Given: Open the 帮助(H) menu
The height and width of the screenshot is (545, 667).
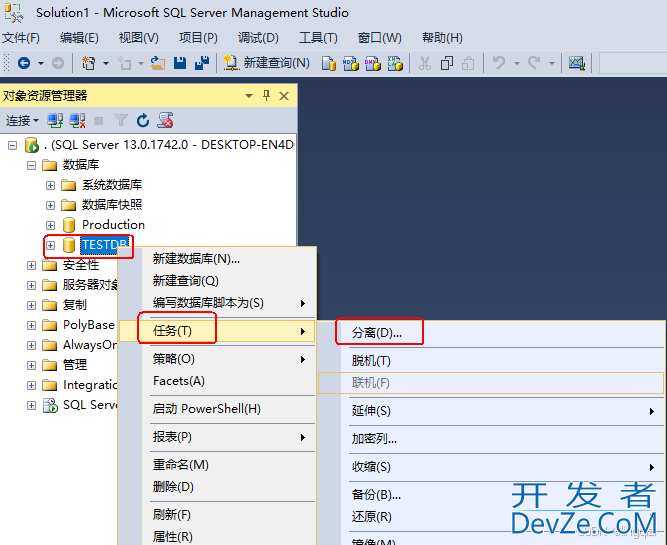Looking at the screenshot, I should (x=442, y=38).
